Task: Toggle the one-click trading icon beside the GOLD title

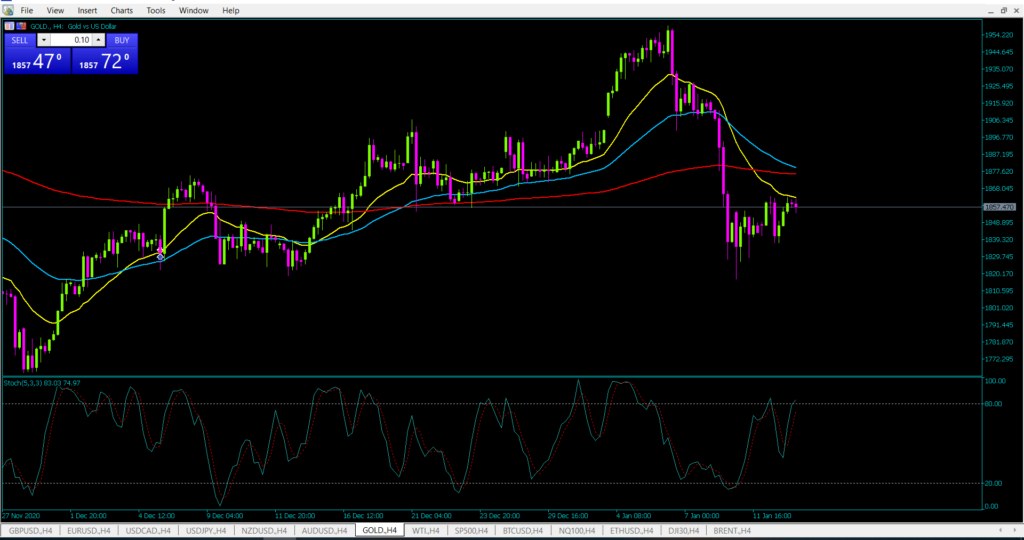Action: [x=8, y=25]
